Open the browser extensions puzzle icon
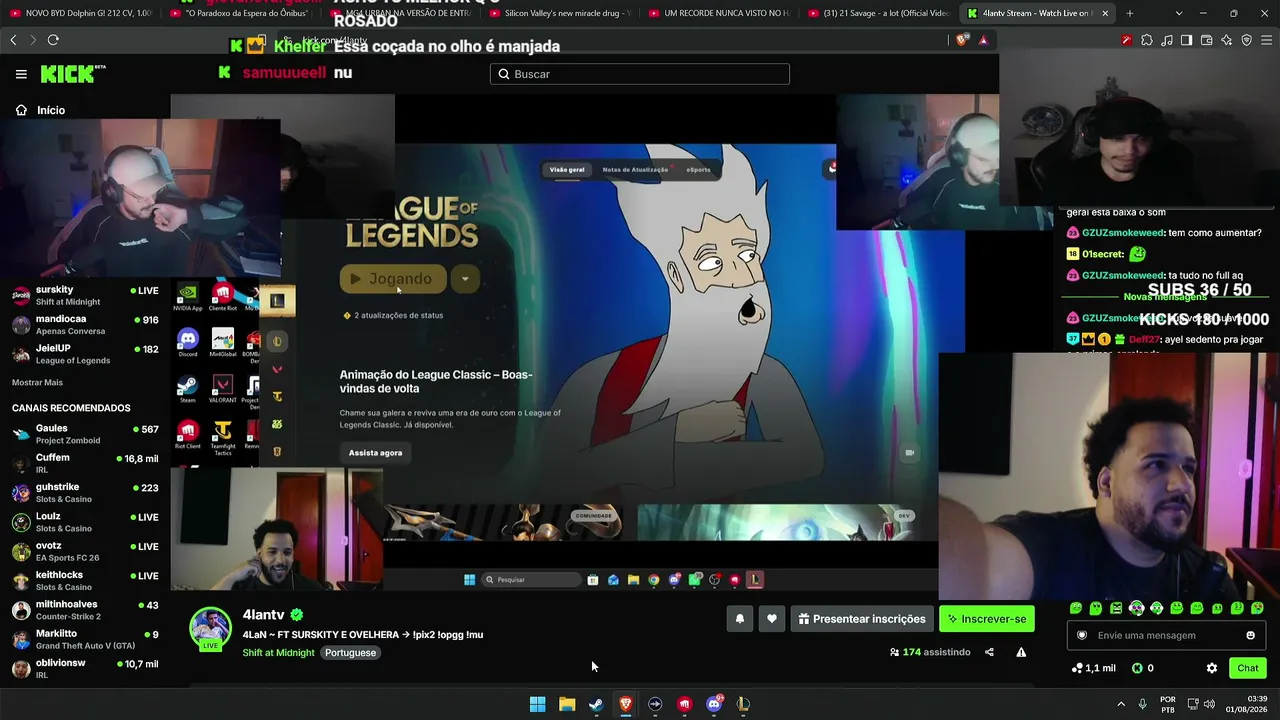 pos(1146,40)
